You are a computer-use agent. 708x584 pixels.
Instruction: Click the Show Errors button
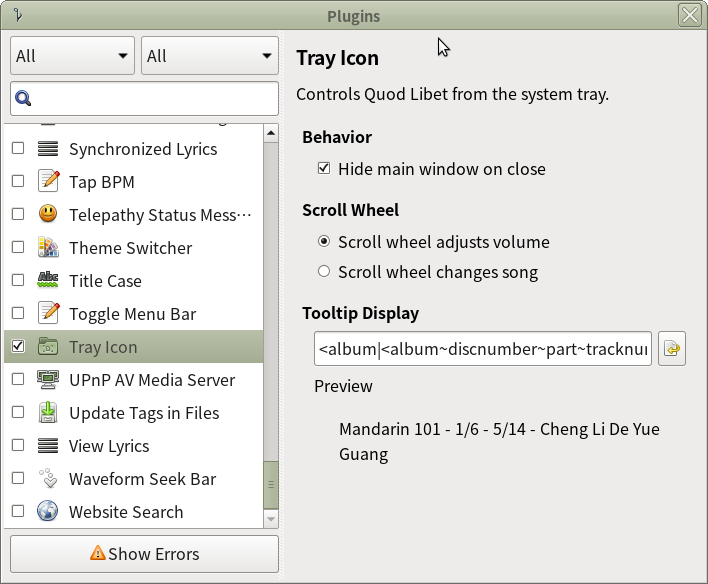coord(144,554)
